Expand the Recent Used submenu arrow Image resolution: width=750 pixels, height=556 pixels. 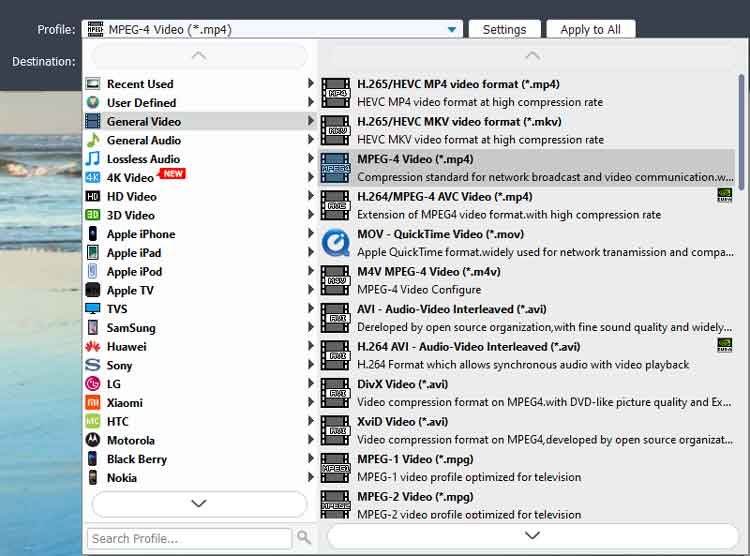click(x=310, y=83)
